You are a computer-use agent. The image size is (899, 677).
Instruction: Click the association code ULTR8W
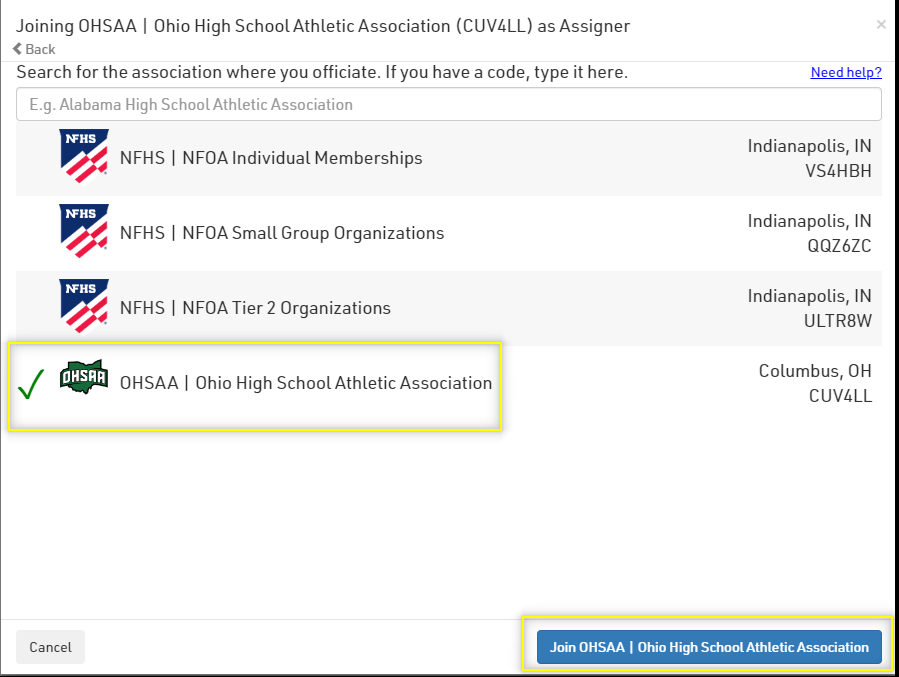click(x=837, y=321)
